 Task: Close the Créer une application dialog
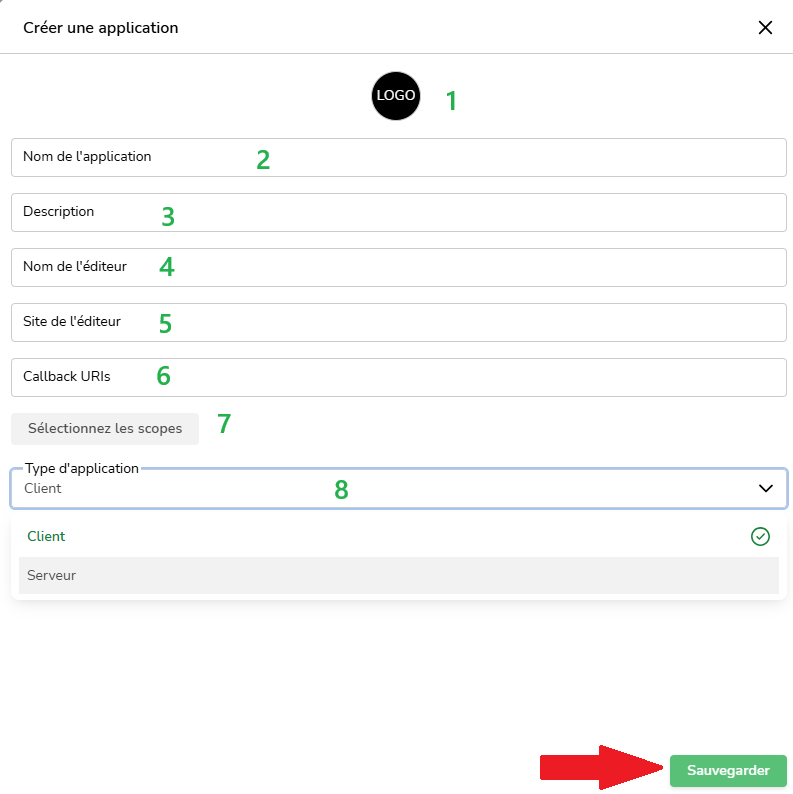(x=765, y=28)
